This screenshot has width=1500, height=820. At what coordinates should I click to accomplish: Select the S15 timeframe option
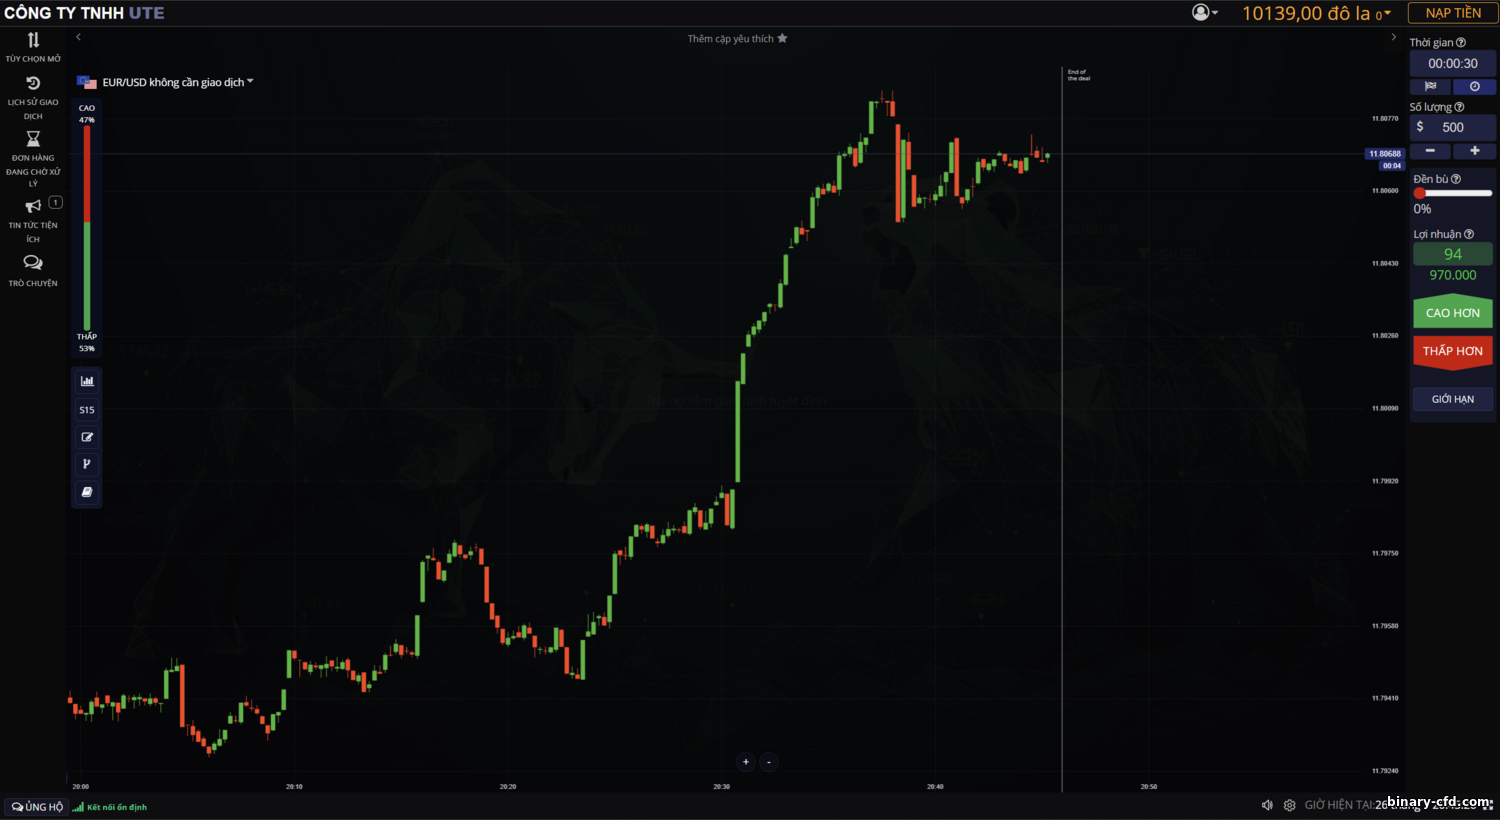pyautogui.click(x=87, y=410)
